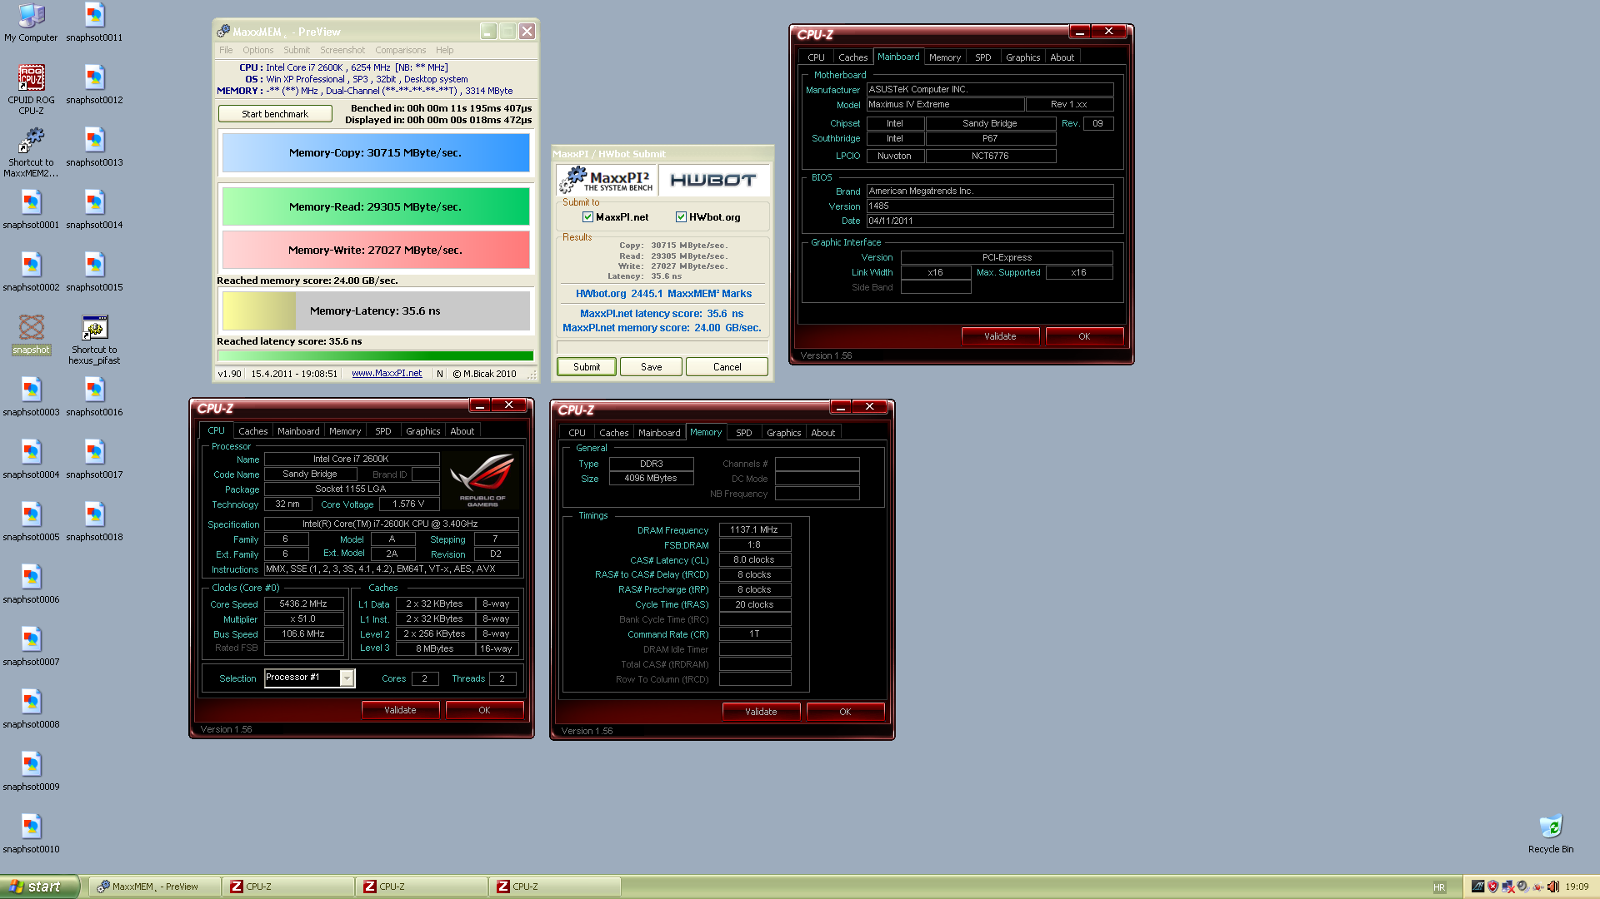Select the snaphsot0016 file icon
This screenshot has height=899, width=1600.
(x=94, y=397)
